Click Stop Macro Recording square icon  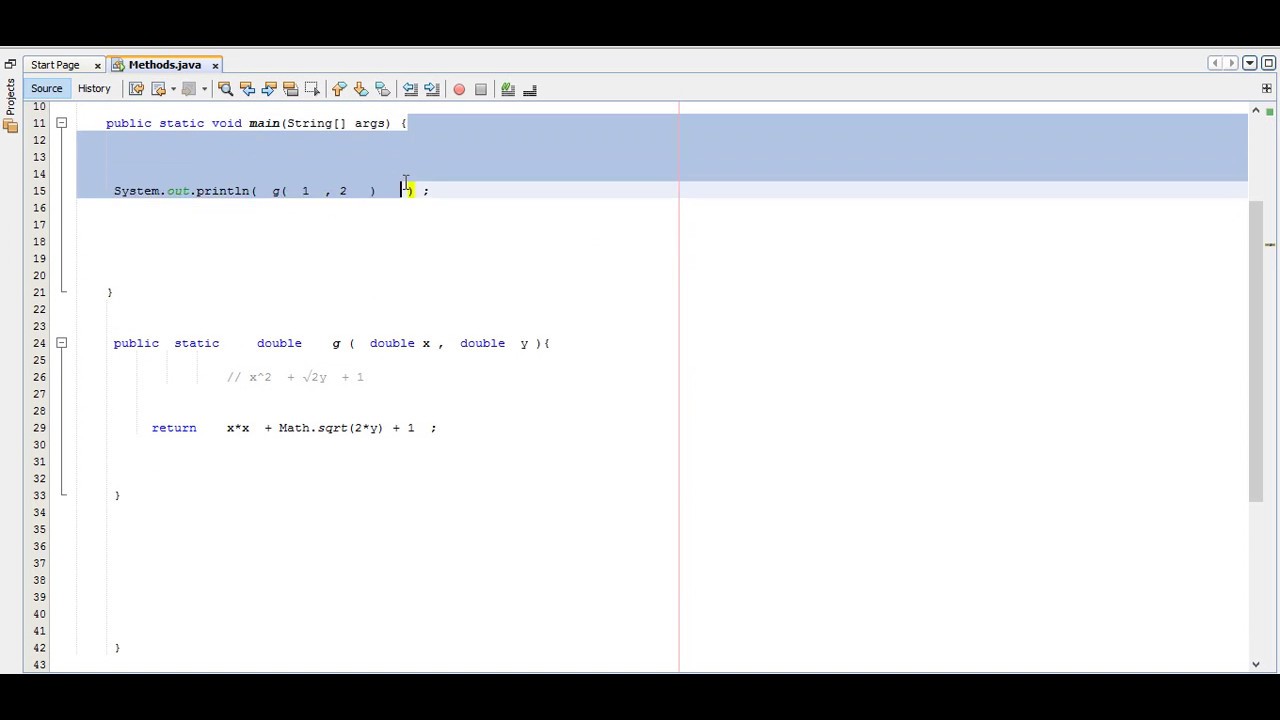pos(481,89)
